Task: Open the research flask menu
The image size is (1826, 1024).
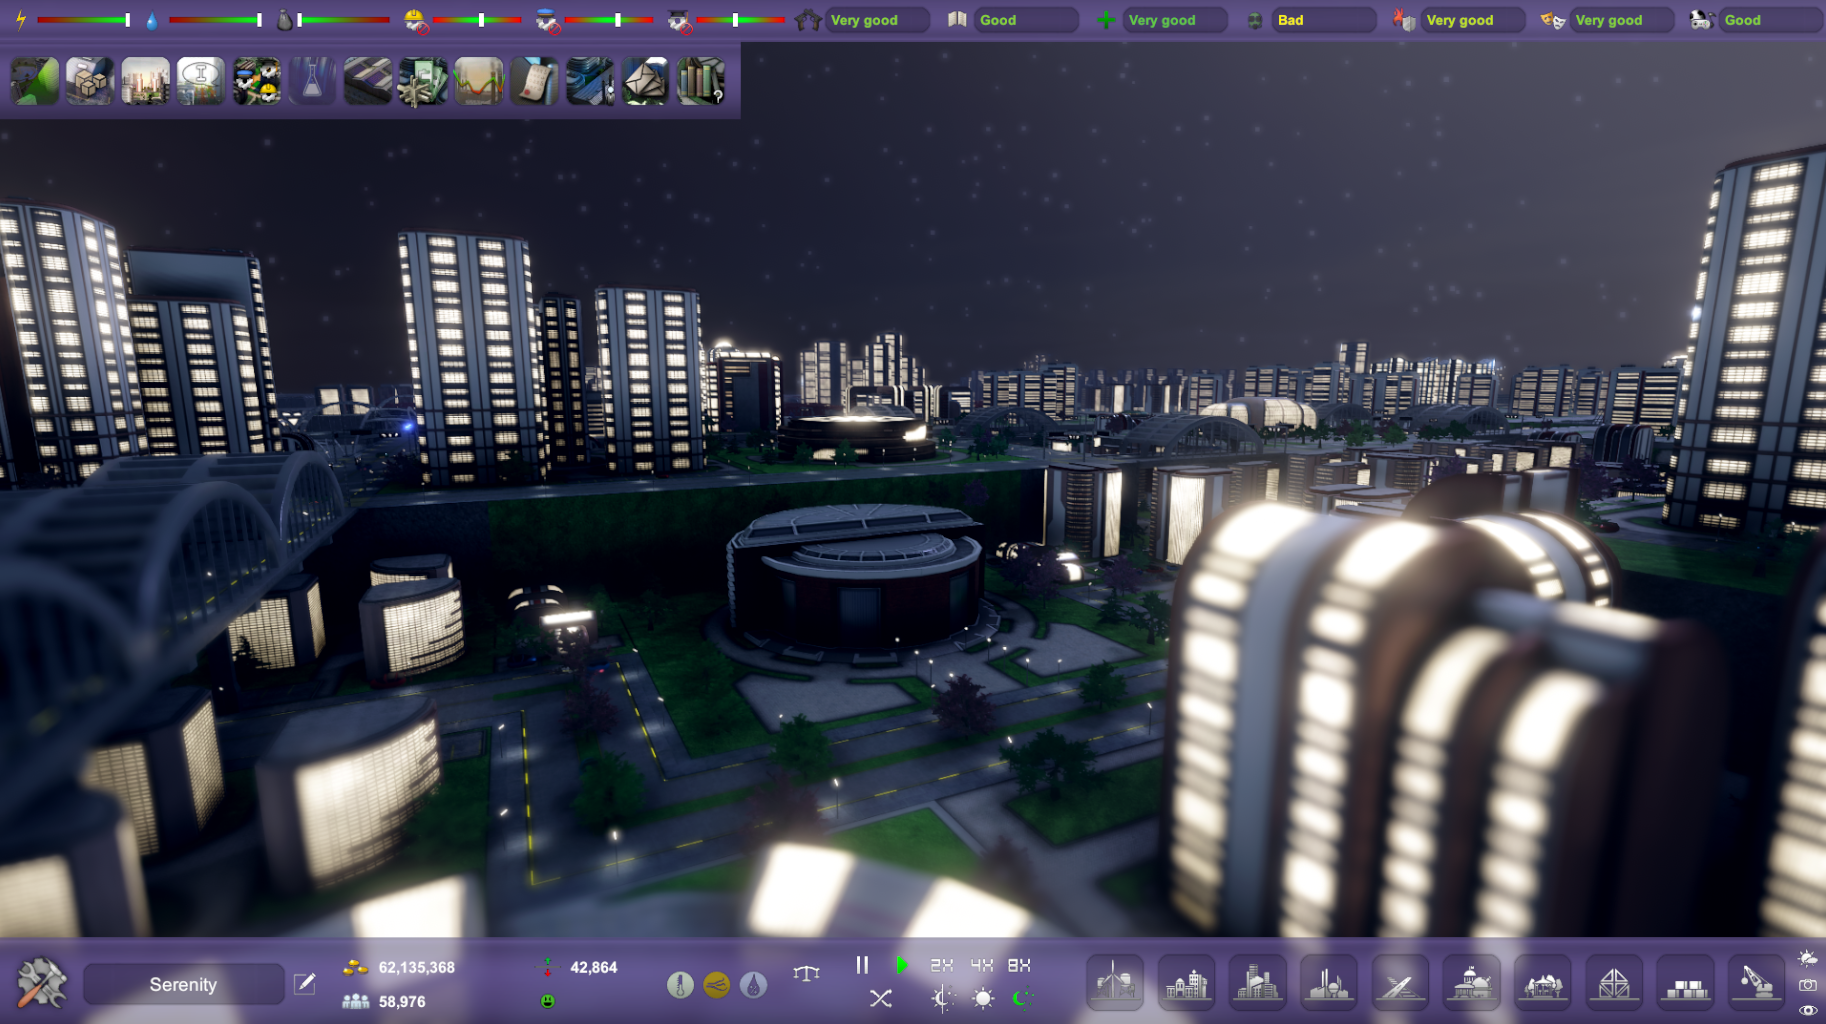Action: (312, 81)
